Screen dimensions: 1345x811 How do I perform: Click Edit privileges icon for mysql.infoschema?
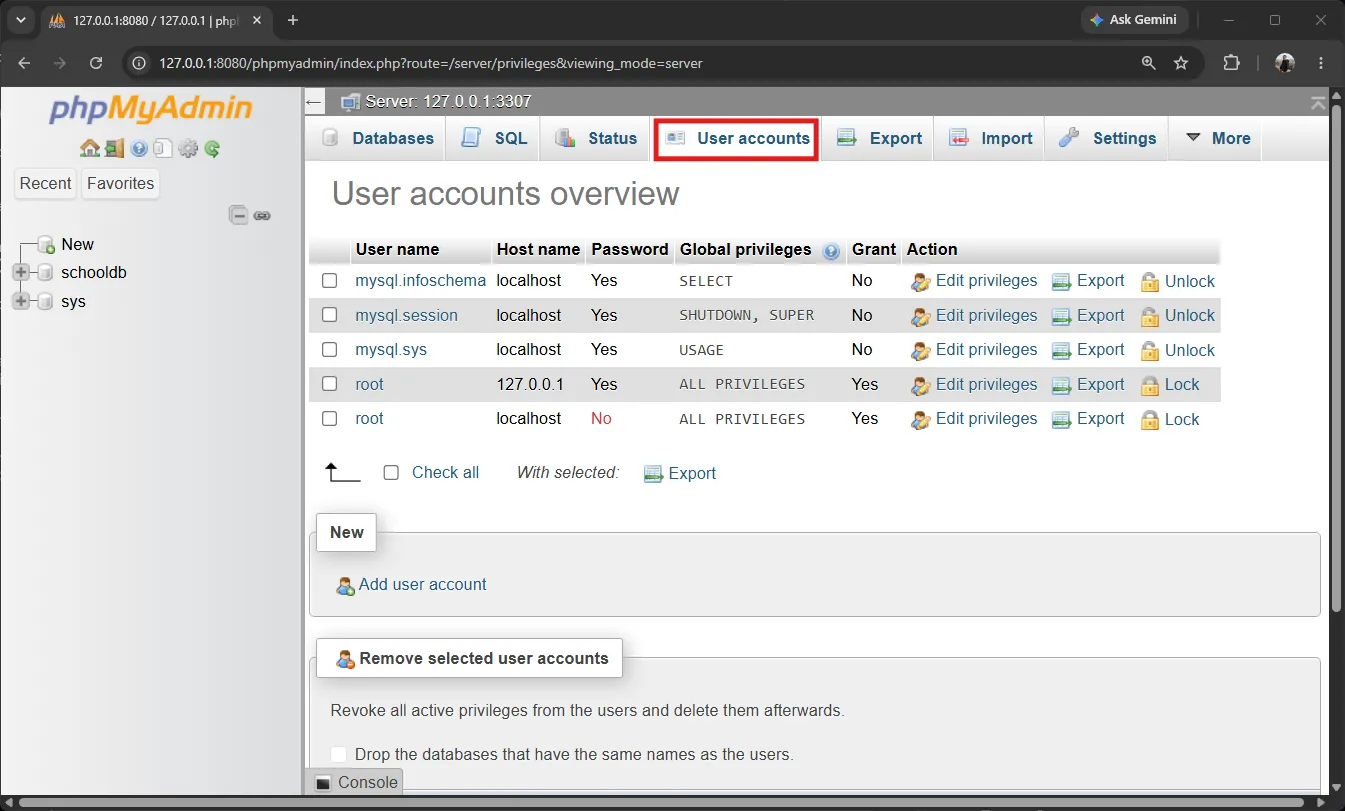(x=920, y=282)
